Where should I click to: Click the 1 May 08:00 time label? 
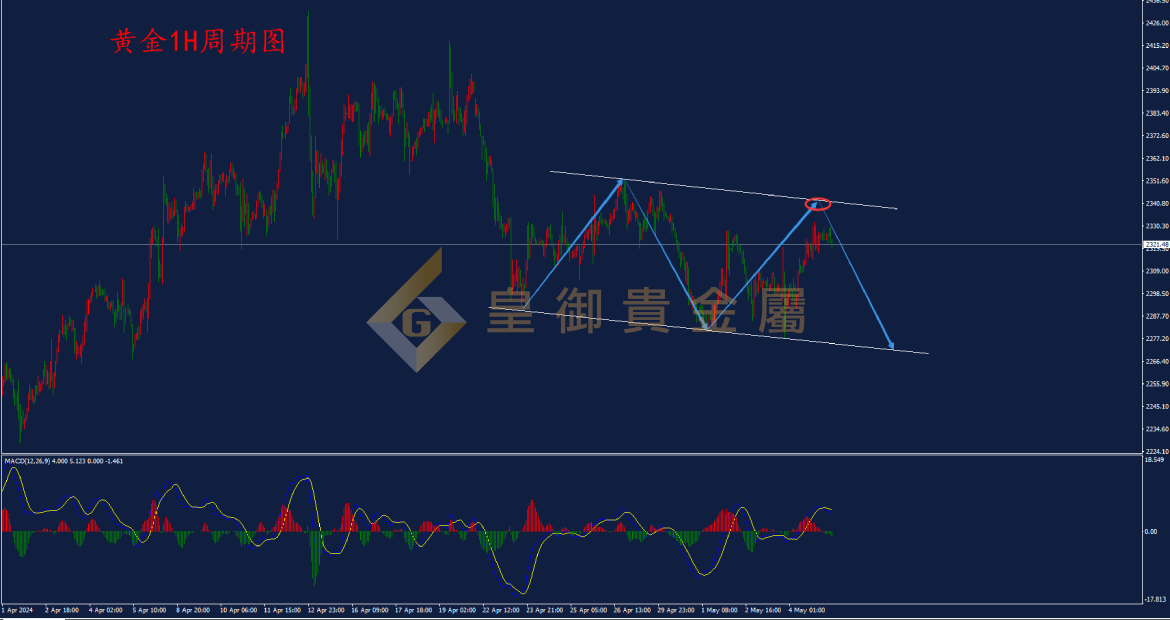721,610
